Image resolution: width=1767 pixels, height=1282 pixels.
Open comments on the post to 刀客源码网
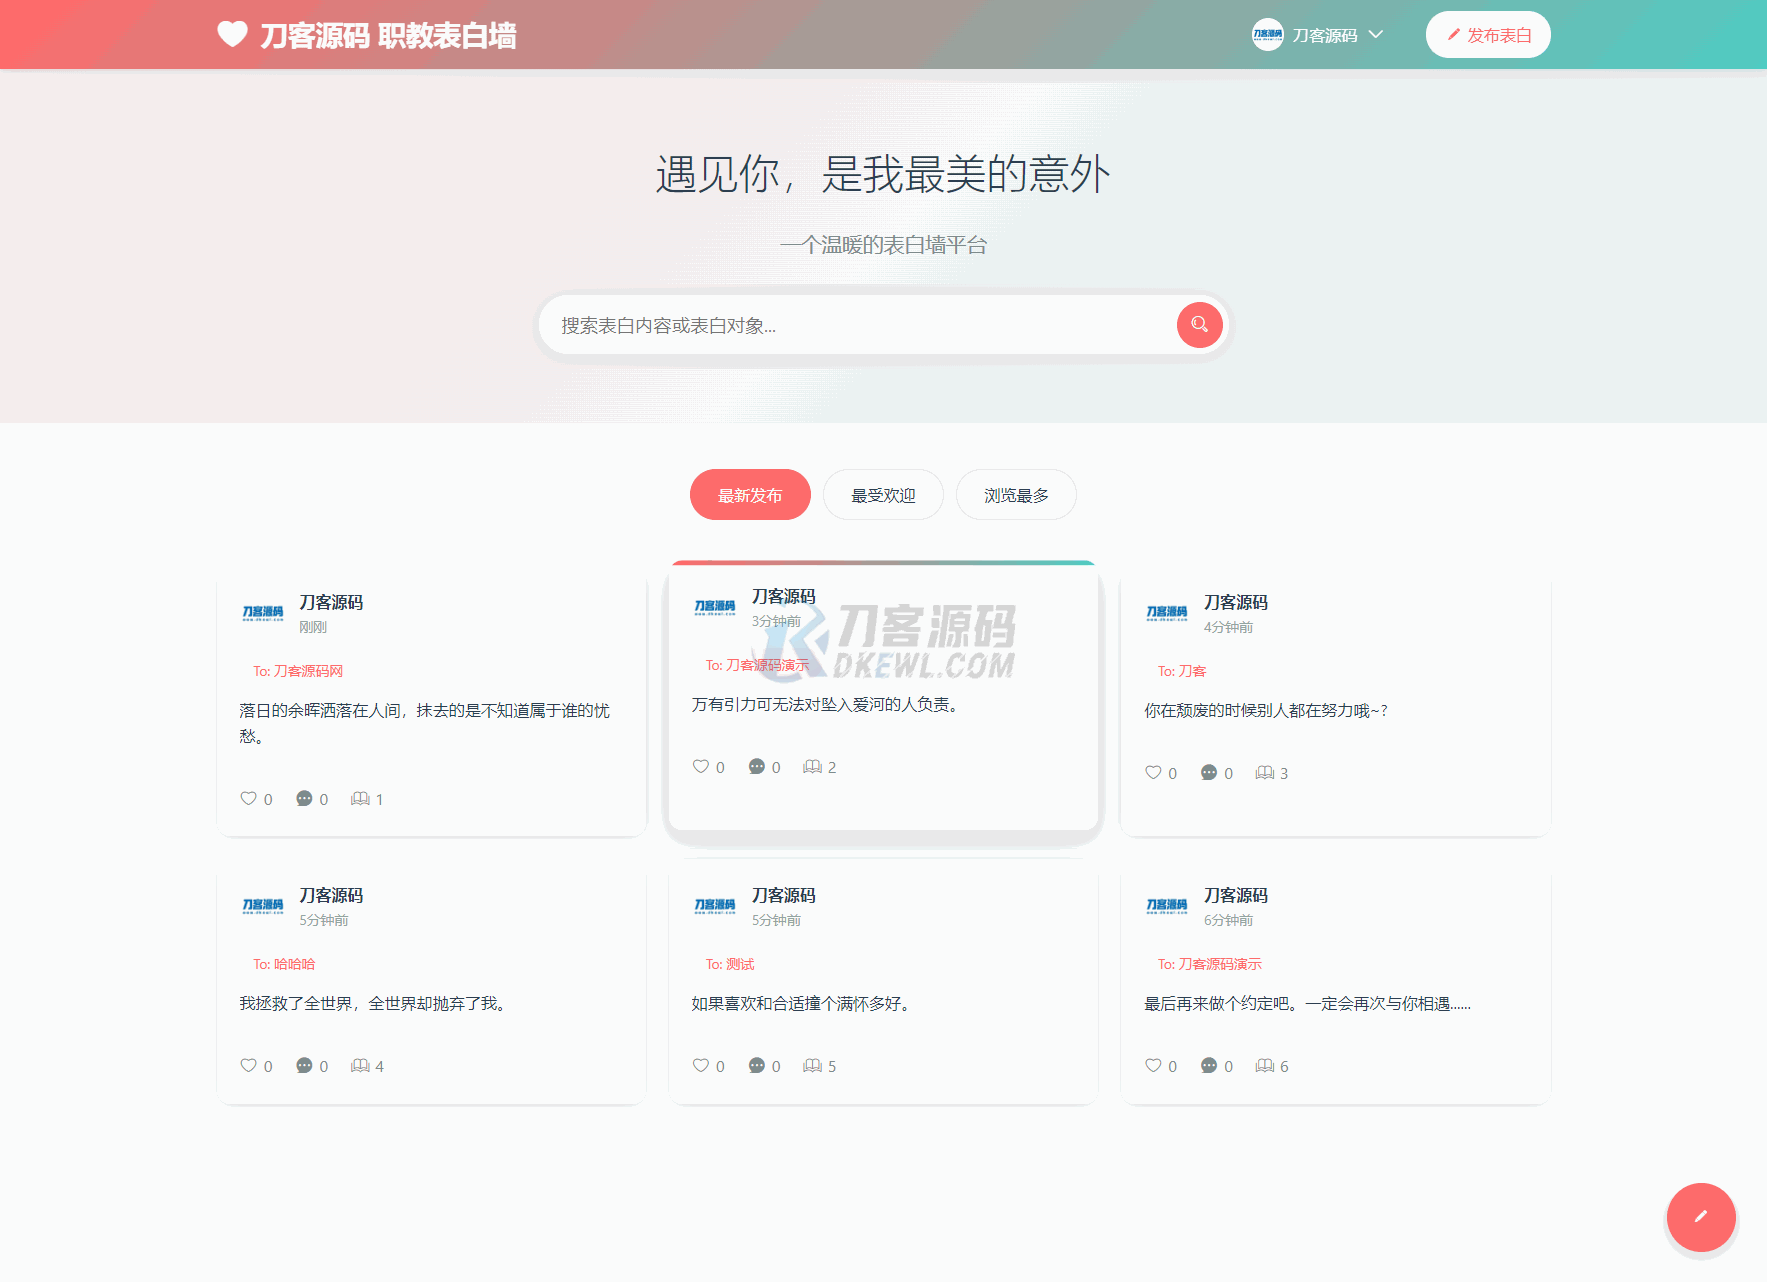(304, 798)
